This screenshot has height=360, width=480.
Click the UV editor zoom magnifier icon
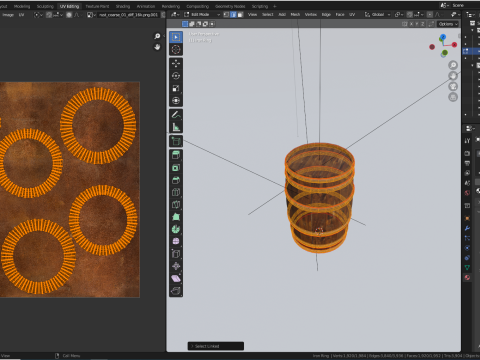pos(157,36)
